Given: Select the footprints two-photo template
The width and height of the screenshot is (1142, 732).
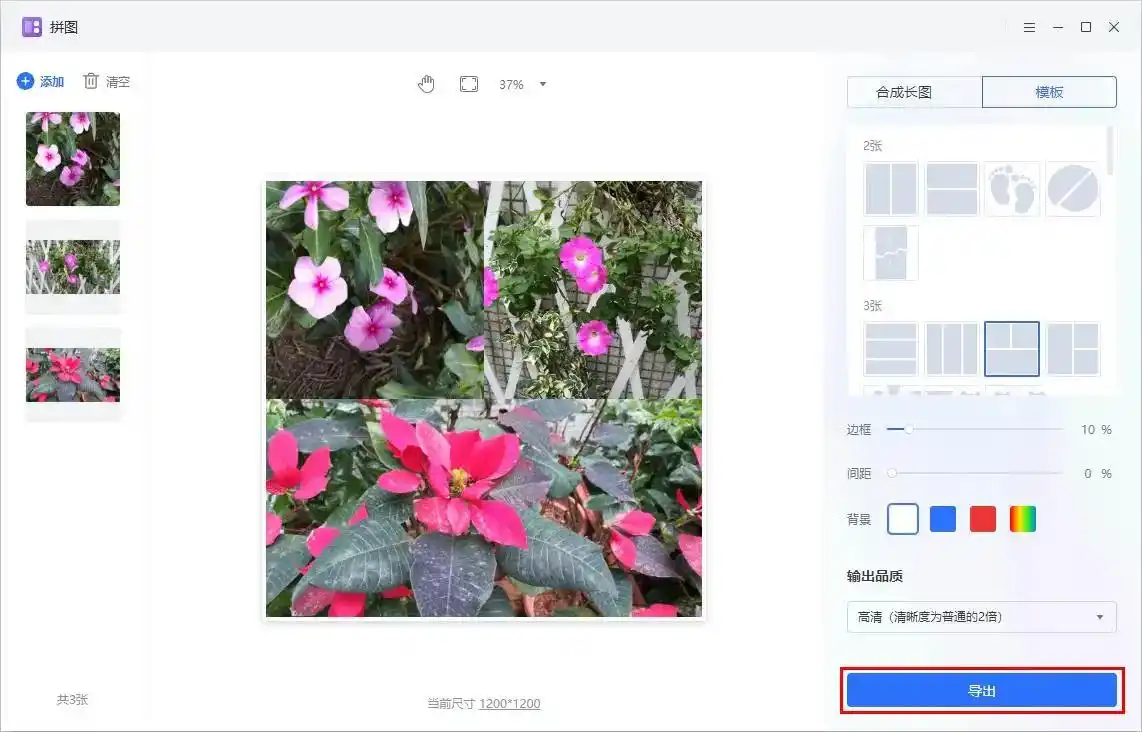Looking at the screenshot, I should [1012, 189].
